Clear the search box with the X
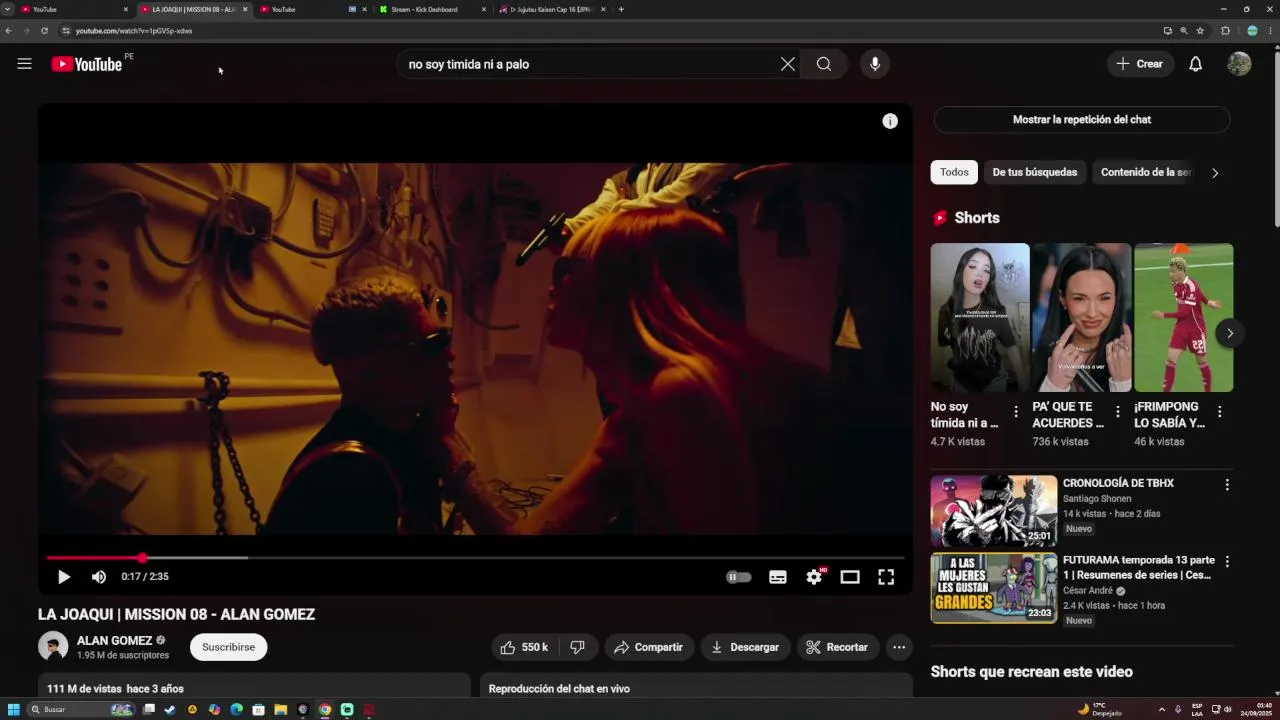The width and height of the screenshot is (1280, 720). coord(788,64)
